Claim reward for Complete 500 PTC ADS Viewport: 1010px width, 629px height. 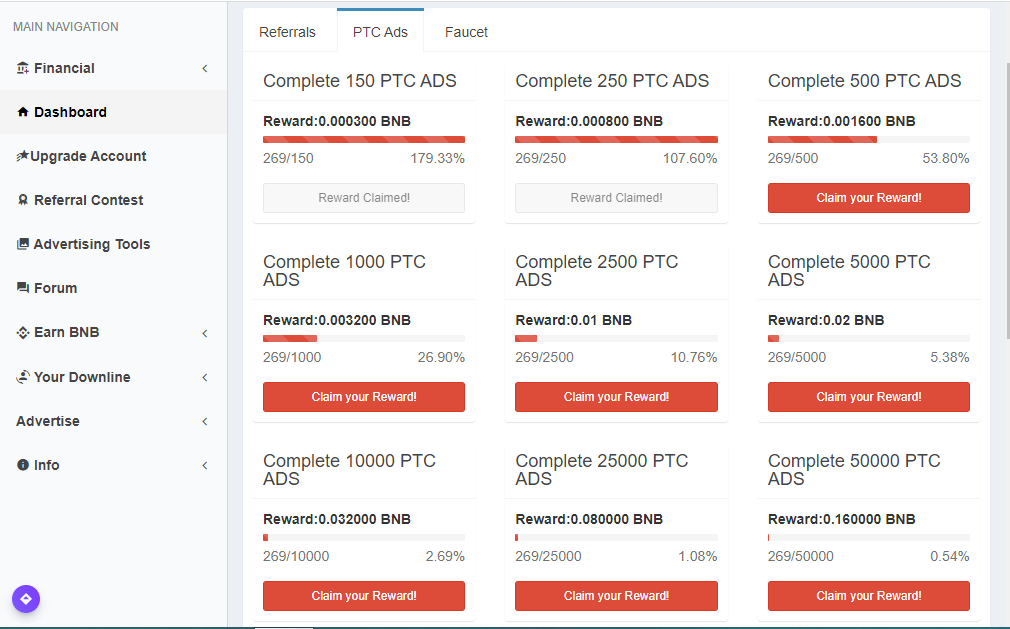click(868, 198)
